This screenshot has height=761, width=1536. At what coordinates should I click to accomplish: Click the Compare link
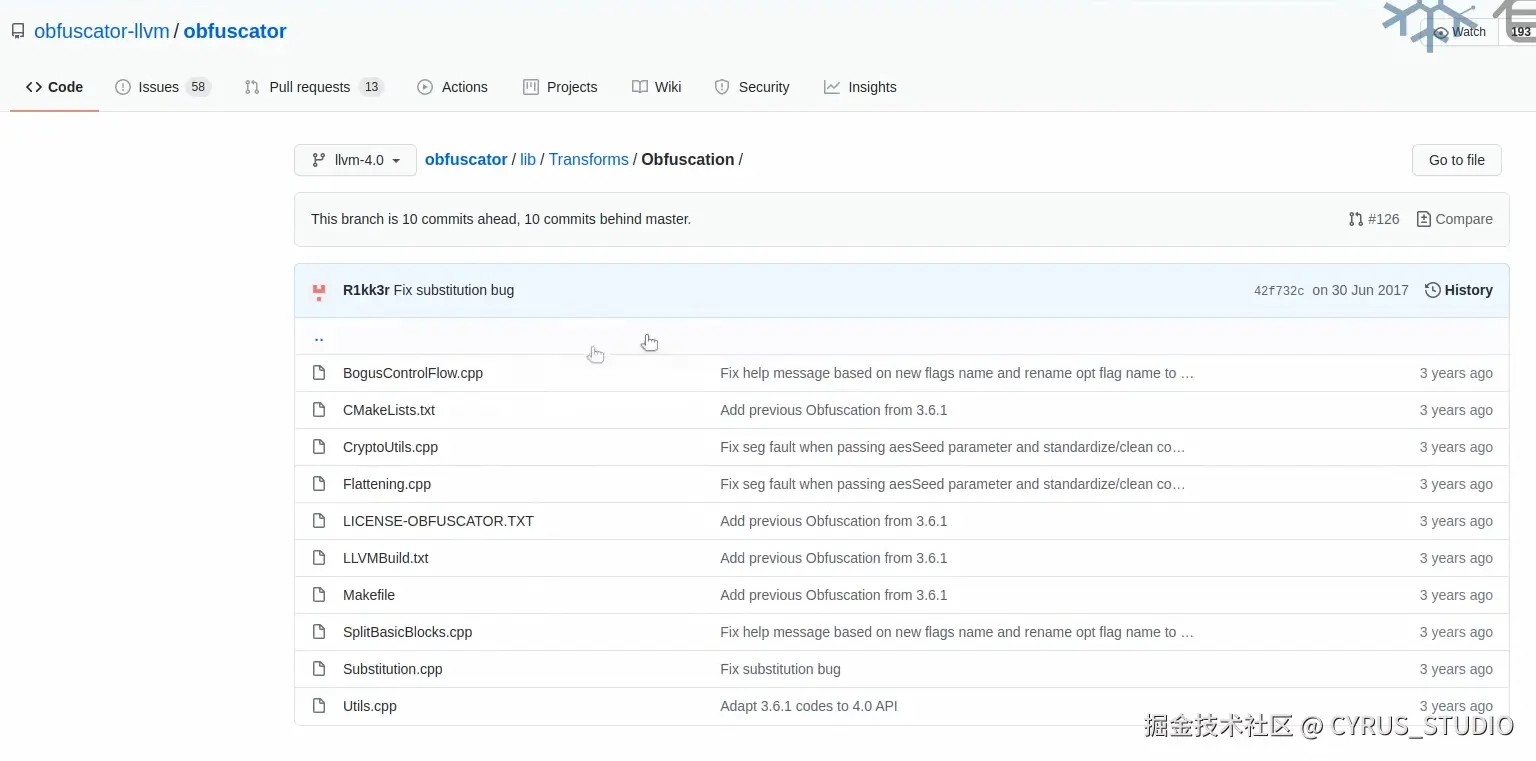[x=1454, y=219]
